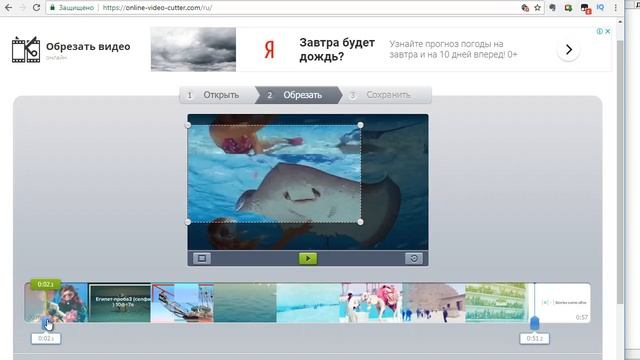Click the stingray video preview
Screen dimensions: 640x360
pos(308,182)
